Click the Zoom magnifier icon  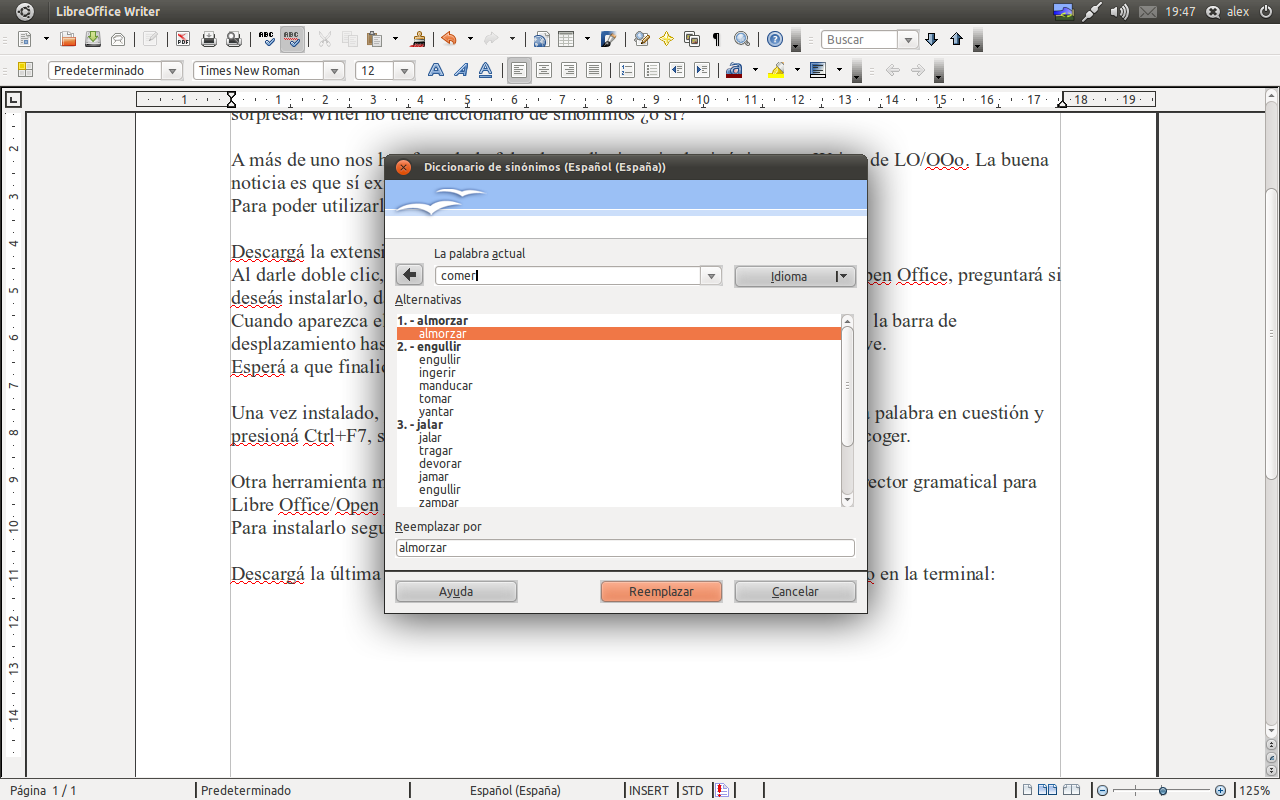coord(741,39)
